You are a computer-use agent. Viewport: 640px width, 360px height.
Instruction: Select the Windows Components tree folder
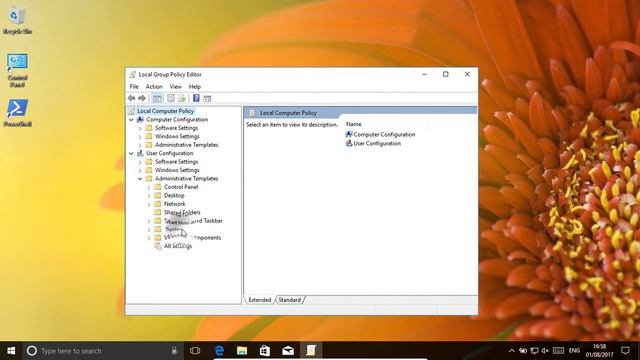tap(192, 238)
